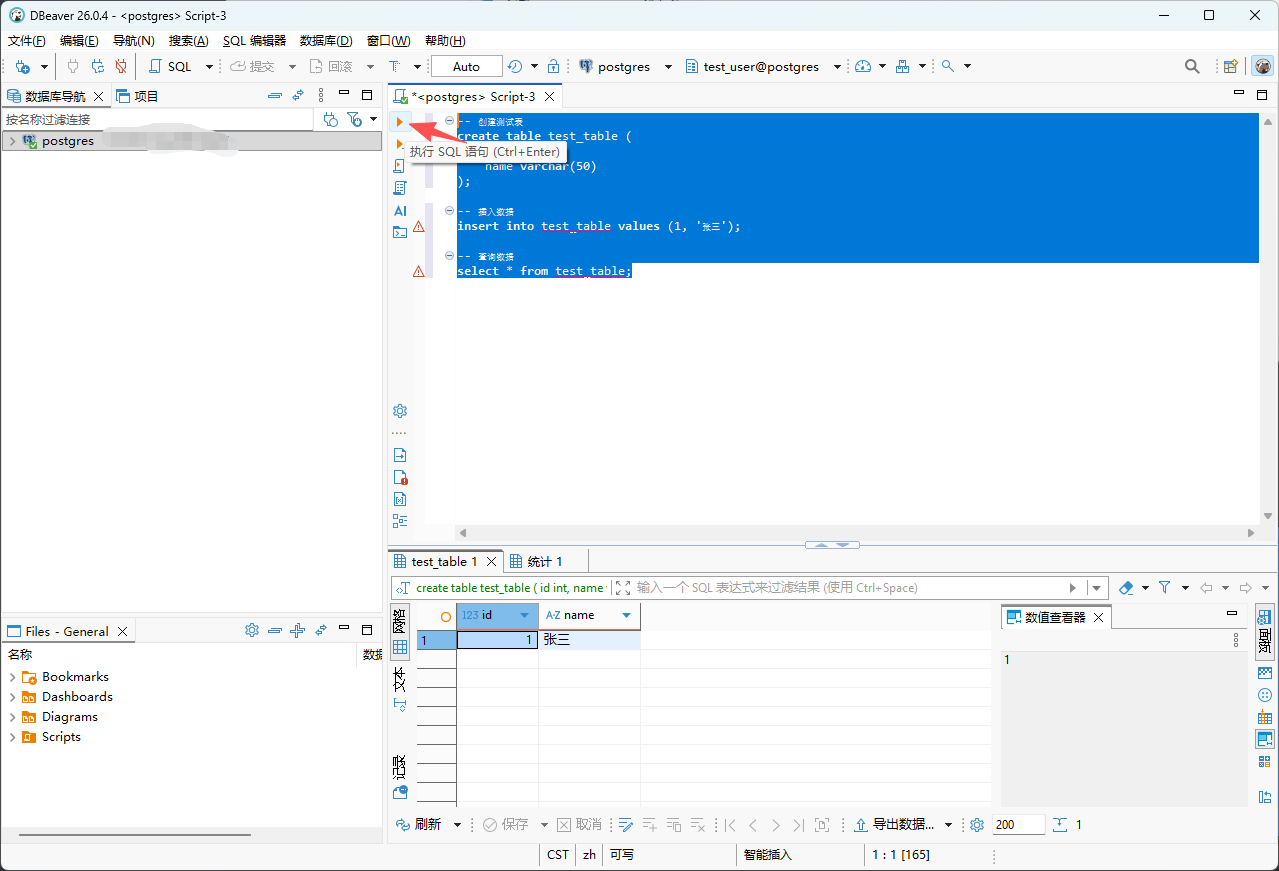Viewport: 1279px width, 871px height.
Task: Click the SQL expression result filter field
Action: coord(848,588)
